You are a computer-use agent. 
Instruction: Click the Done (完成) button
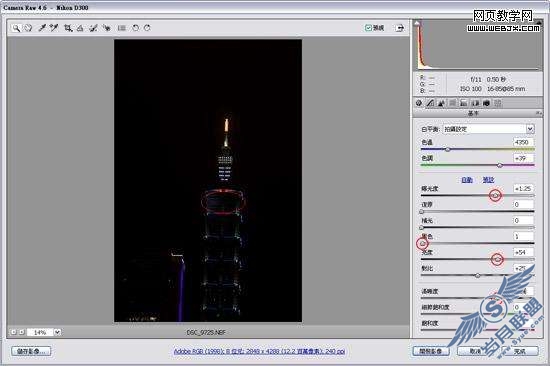point(520,351)
